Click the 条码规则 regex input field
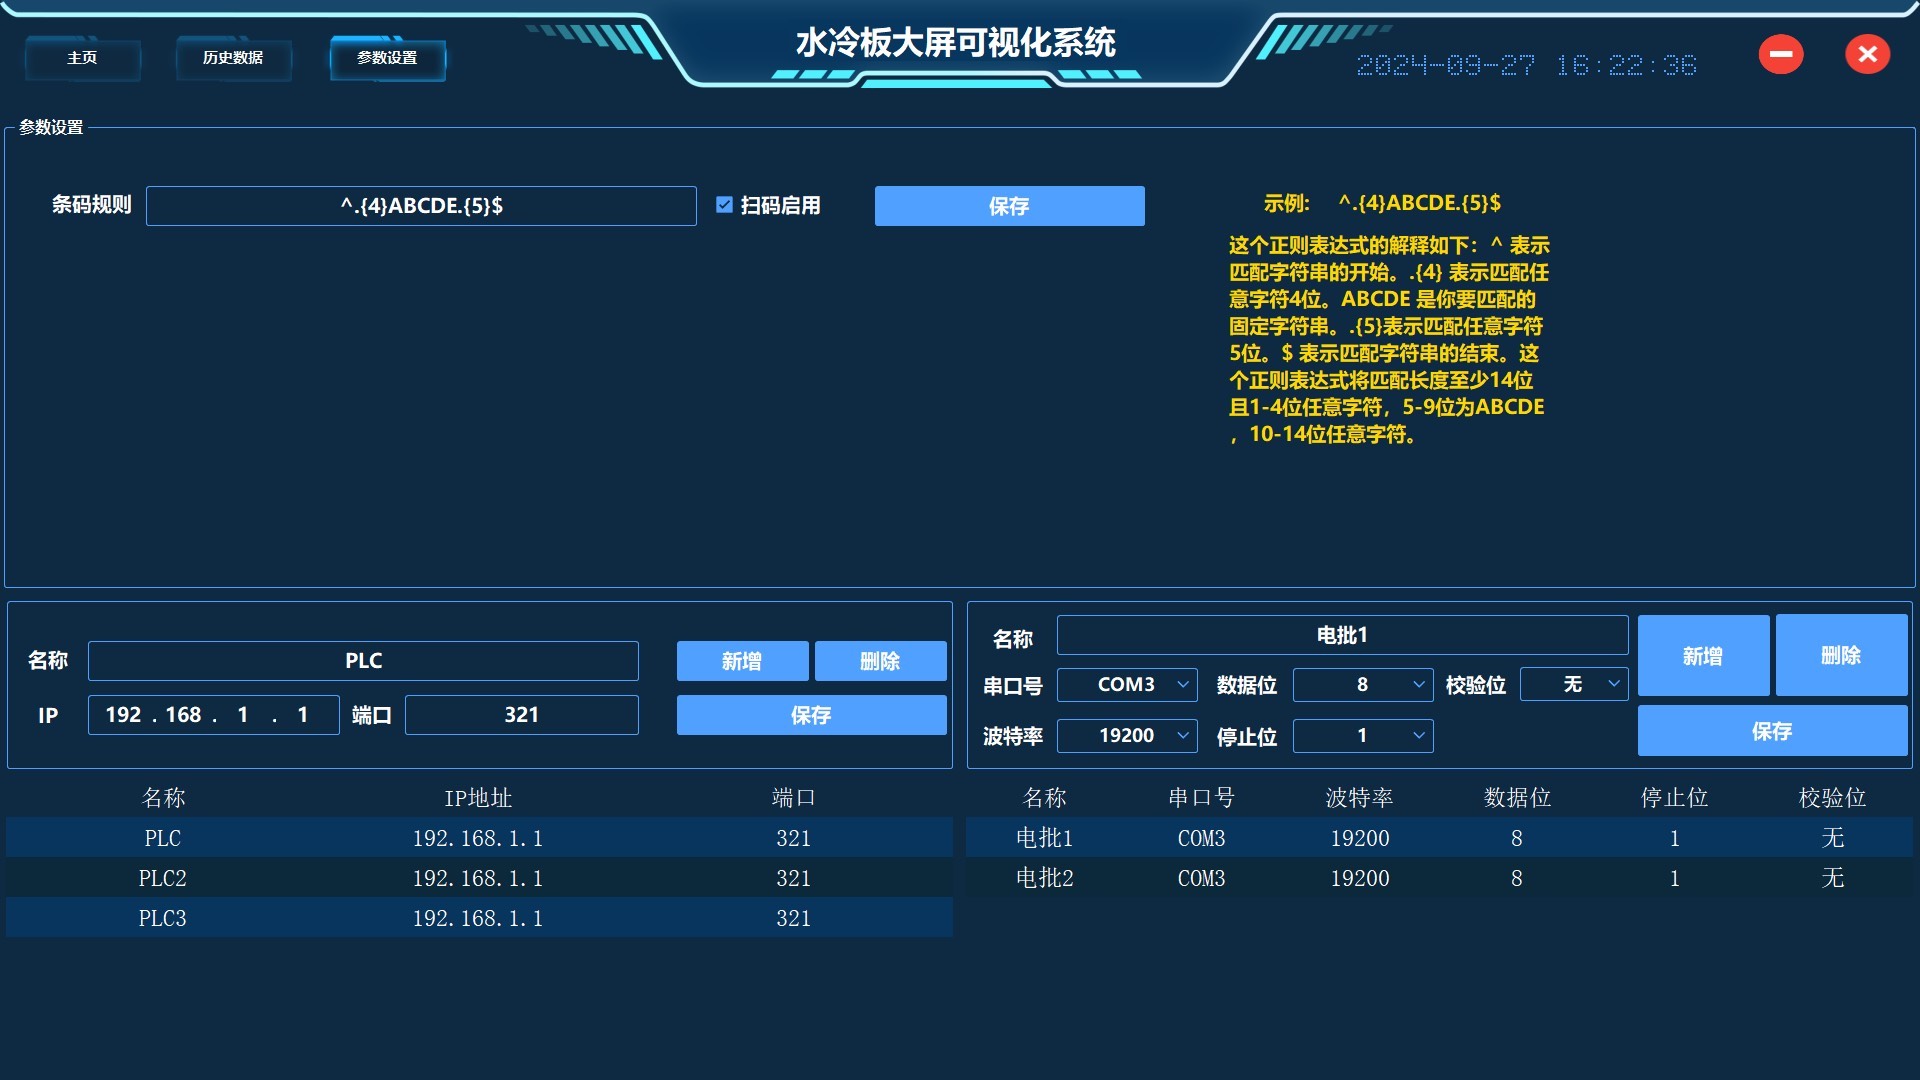The height and width of the screenshot is (1080, 1920). (x=421, y=206)
